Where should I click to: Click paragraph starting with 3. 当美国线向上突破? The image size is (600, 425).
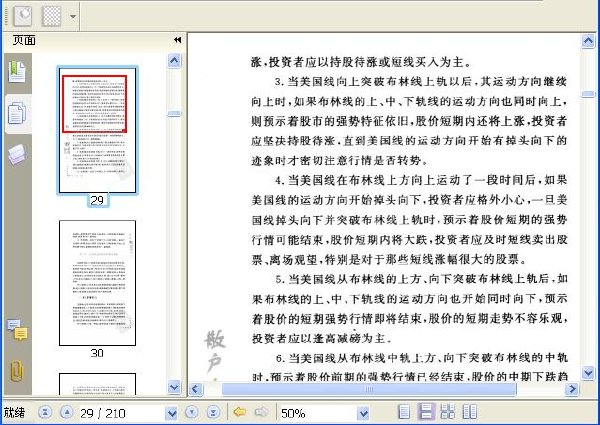(409, 121)
